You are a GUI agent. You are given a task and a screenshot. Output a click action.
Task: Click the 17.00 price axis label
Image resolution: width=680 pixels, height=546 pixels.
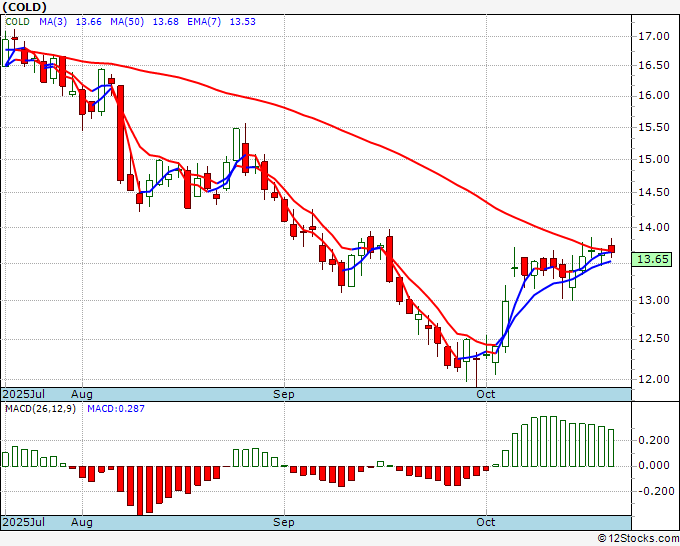tap(654, 36)
